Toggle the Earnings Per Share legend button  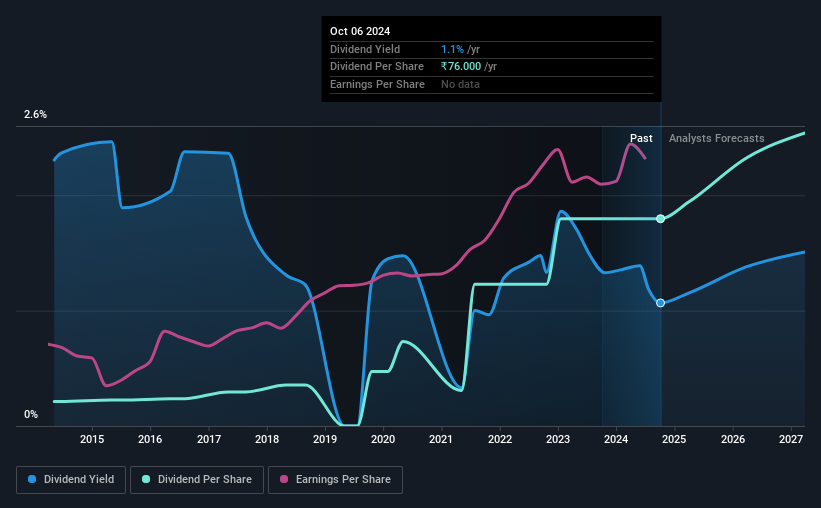pos(335,480)
